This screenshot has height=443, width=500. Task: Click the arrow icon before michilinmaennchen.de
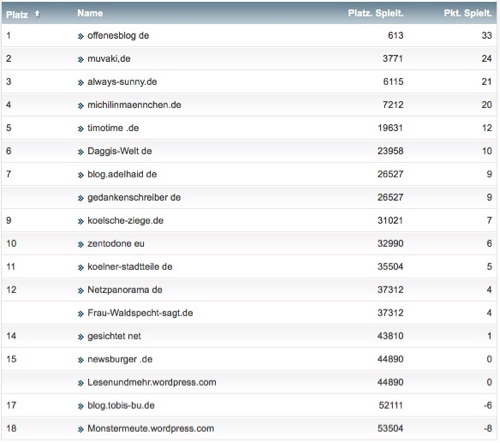pos(80,106)
